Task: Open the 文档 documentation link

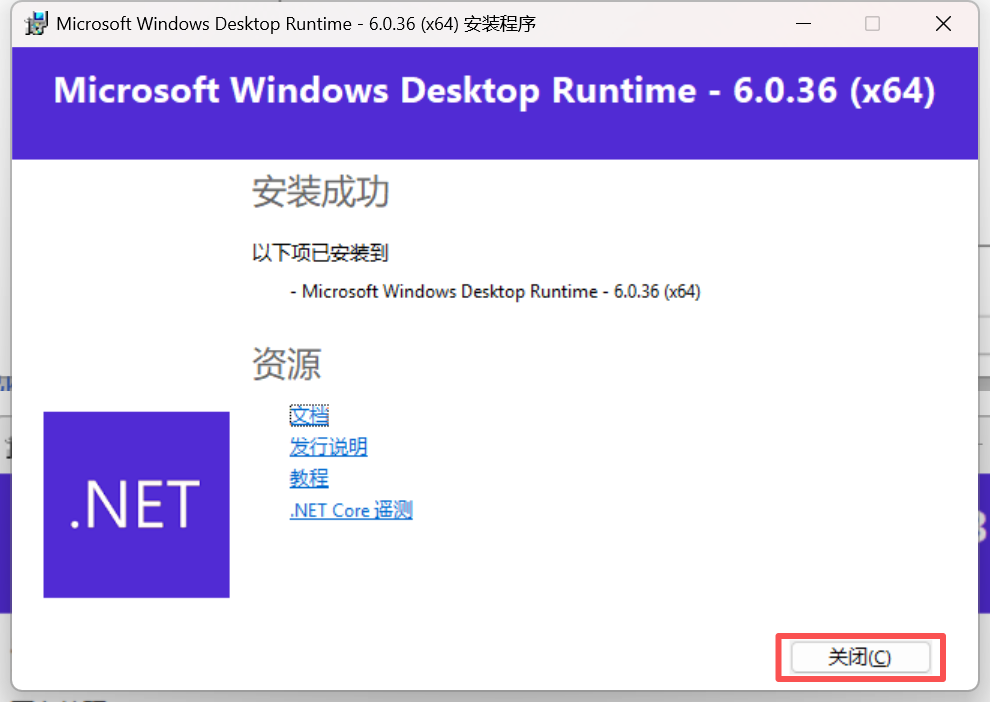Action: point(309,415)
